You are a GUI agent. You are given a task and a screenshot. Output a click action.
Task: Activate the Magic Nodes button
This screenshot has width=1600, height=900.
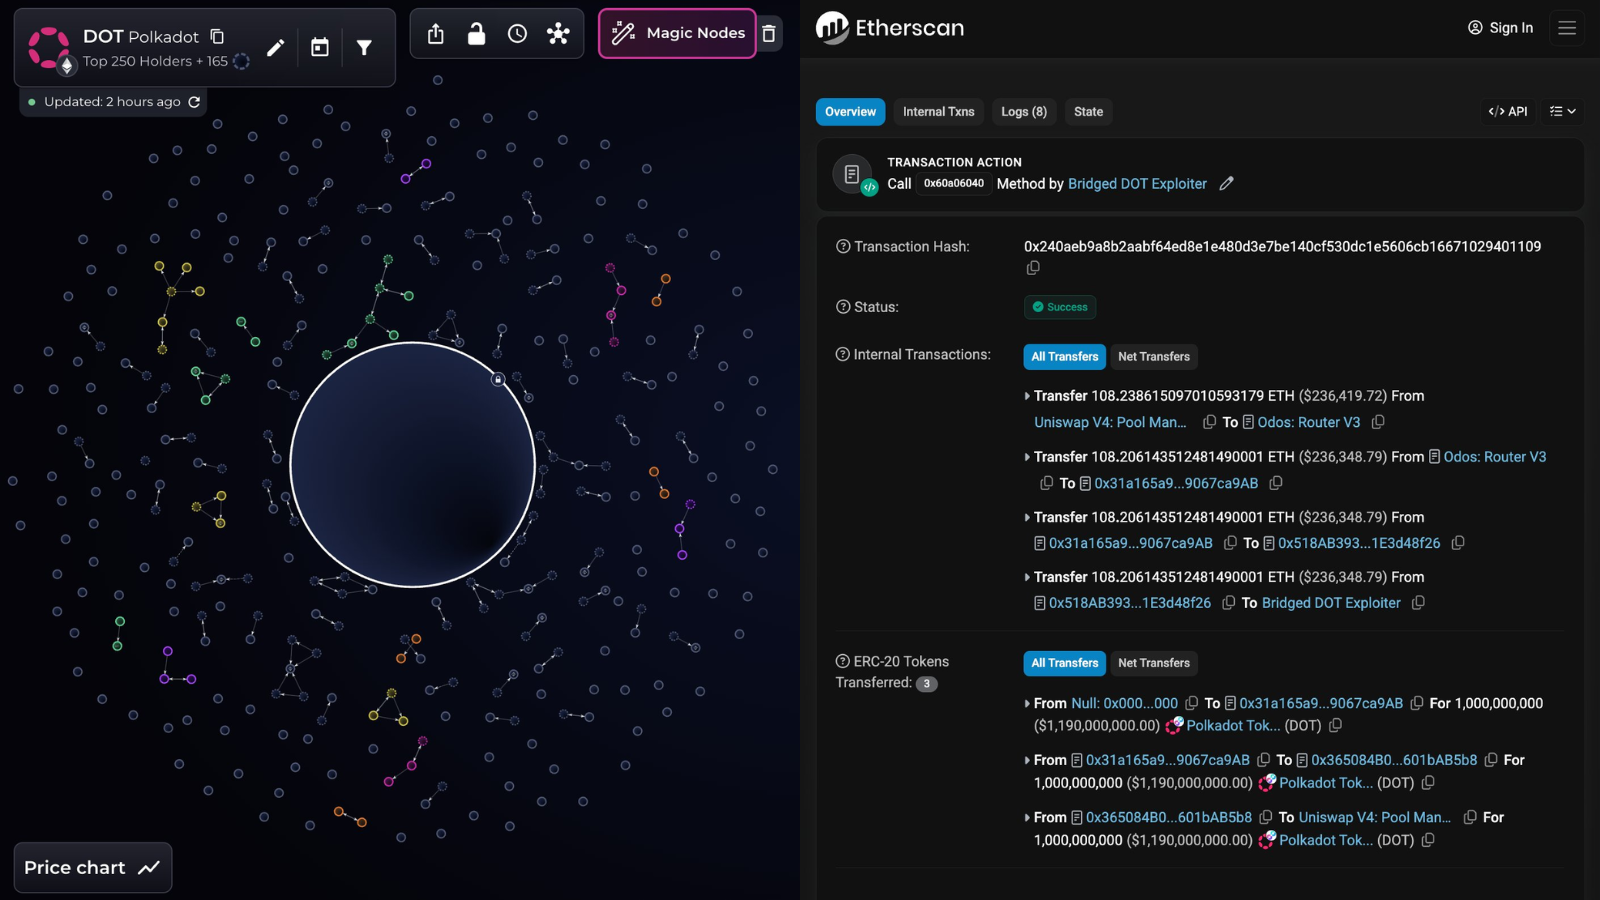677,33
